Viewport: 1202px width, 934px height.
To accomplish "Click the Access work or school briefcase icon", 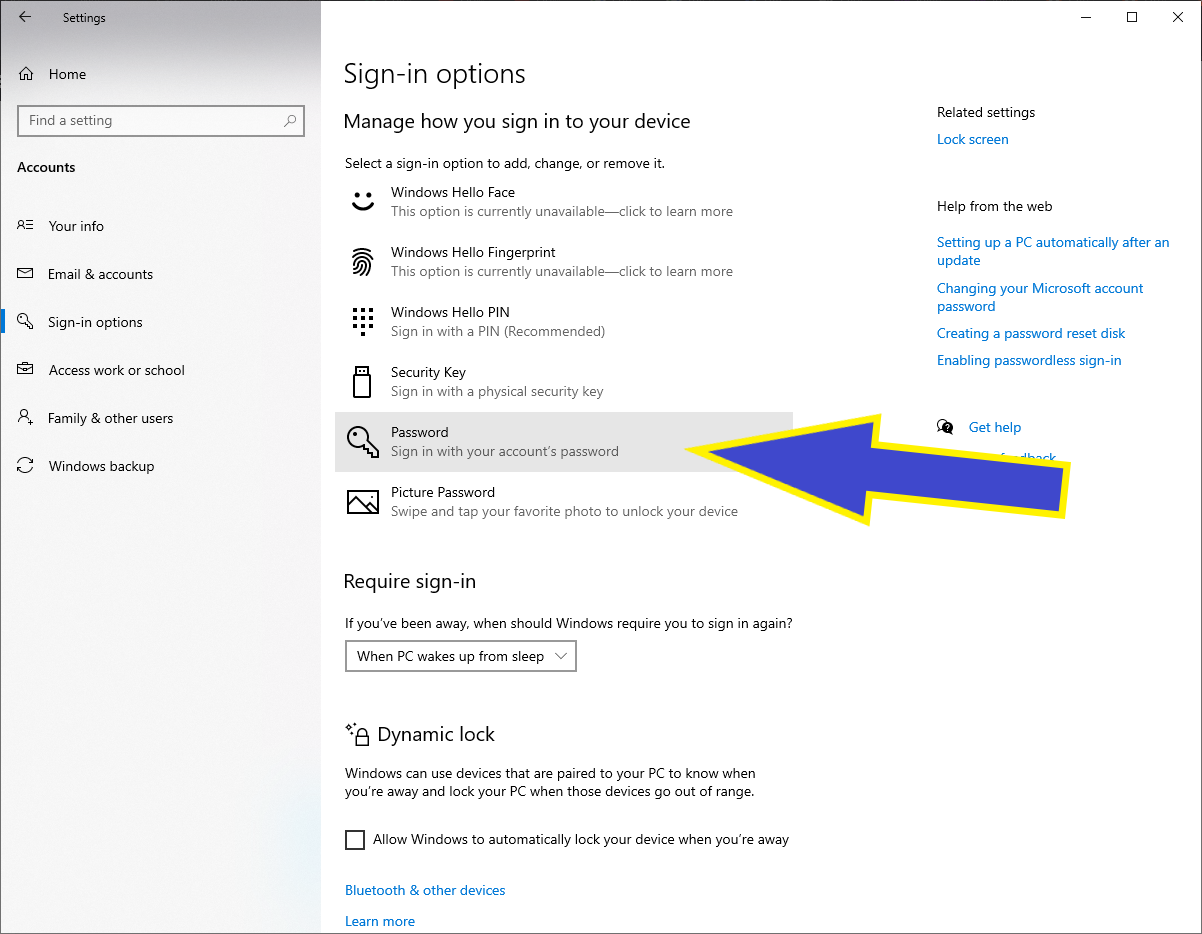I will click(26, 370).
